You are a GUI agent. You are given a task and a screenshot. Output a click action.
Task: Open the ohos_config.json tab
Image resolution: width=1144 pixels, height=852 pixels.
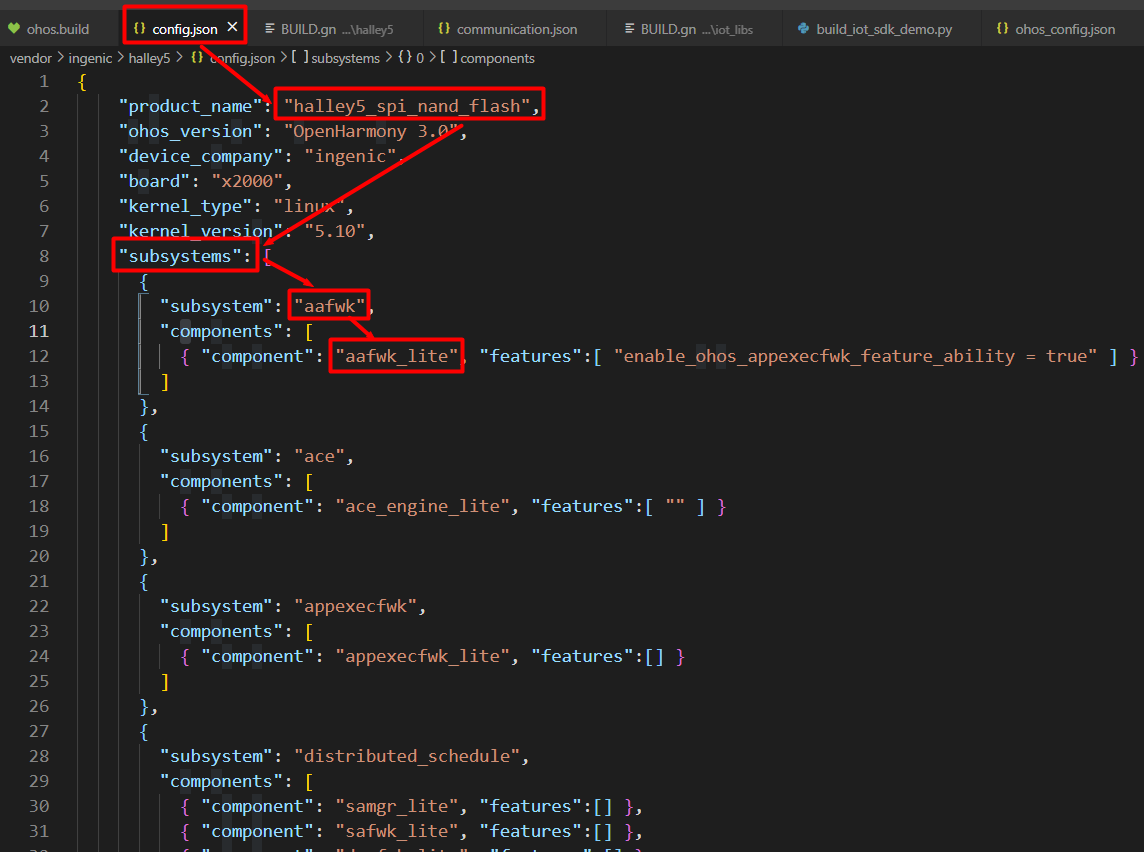tap(1064, 29)
